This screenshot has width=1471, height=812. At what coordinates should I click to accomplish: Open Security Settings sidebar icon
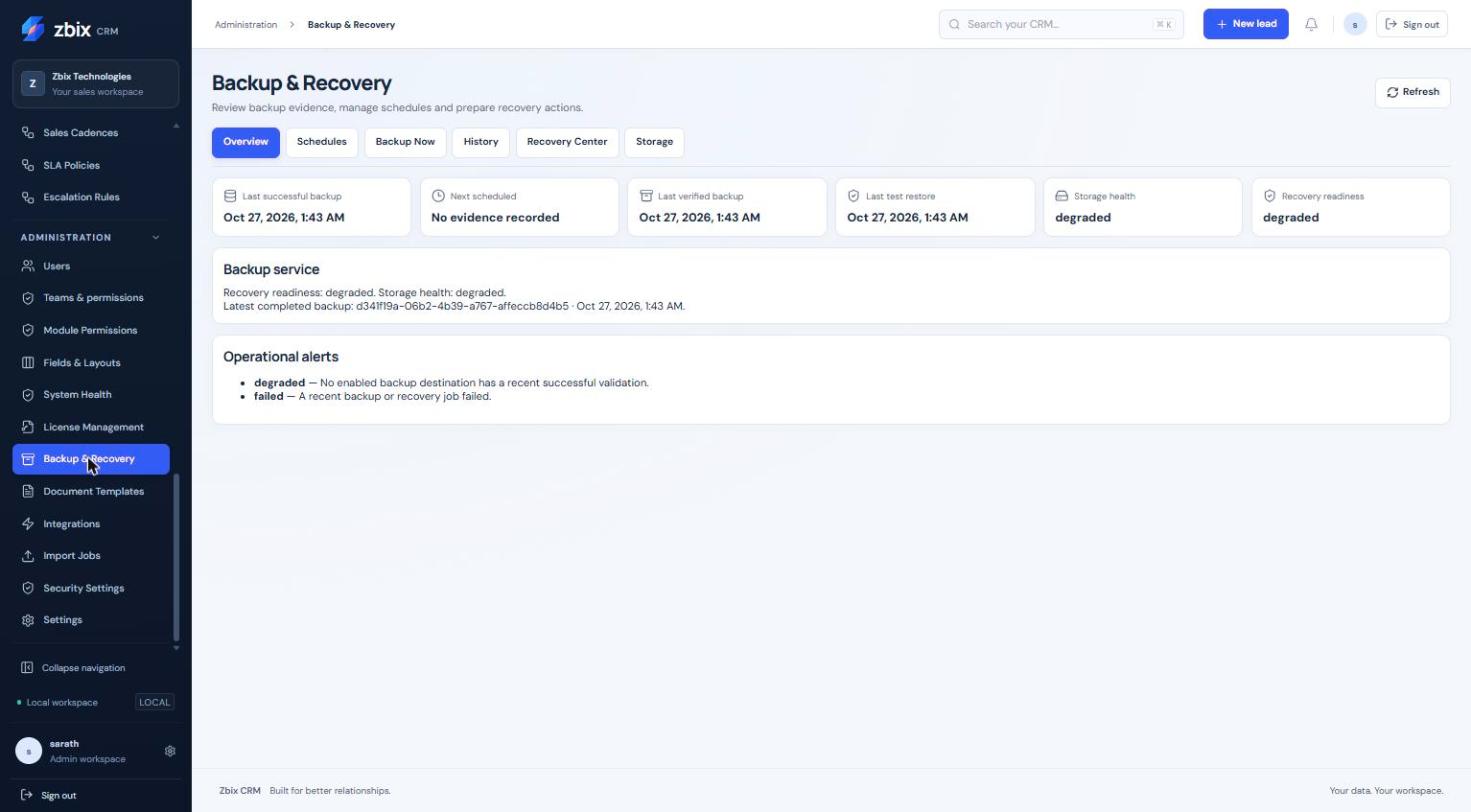click(x=28, y=588)
